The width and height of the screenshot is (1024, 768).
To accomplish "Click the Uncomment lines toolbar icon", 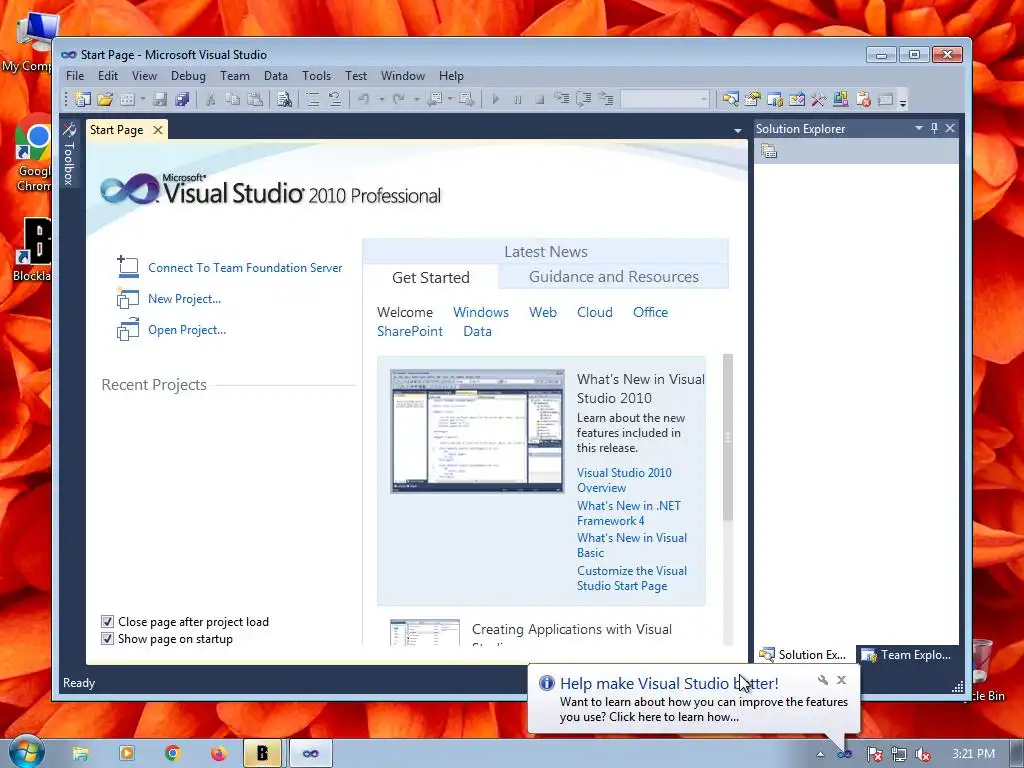I will tap(335, 99).
